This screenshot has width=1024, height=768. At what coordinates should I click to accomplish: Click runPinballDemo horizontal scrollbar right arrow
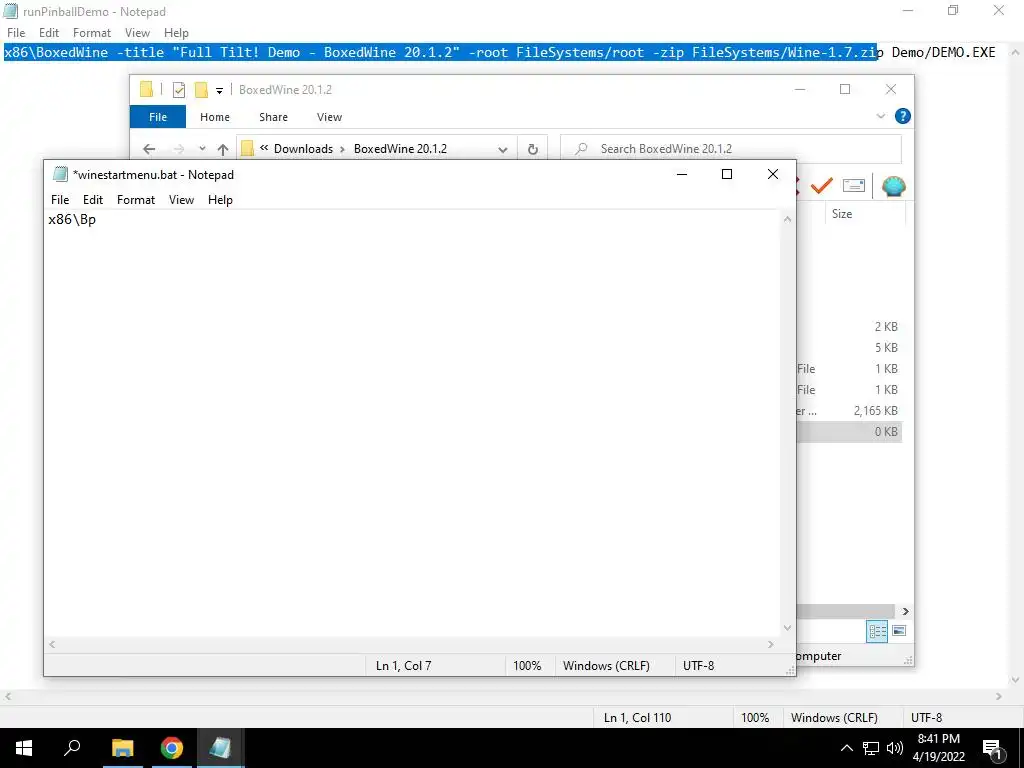[x=999, y=696]
